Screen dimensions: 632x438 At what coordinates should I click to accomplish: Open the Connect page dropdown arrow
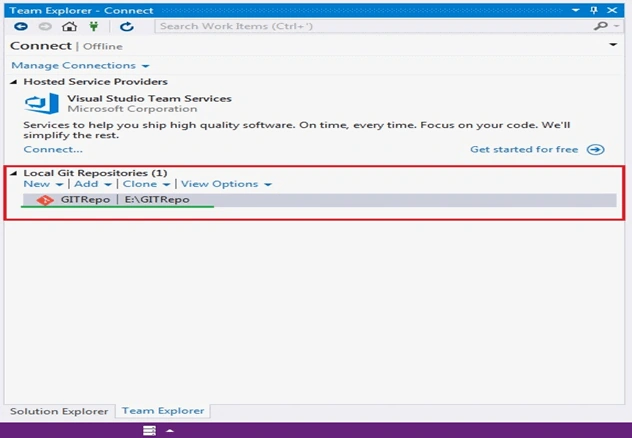(613, 45)
